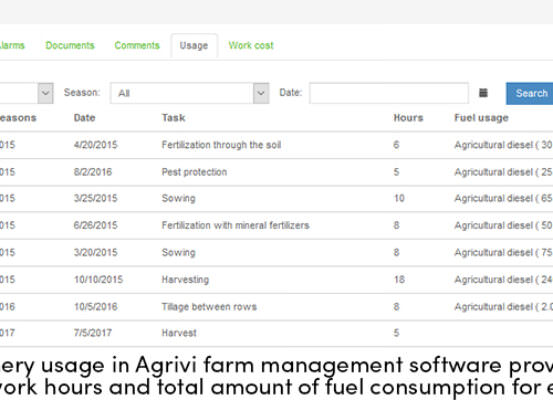The image size is (553, 400).
Task: Select the Harvest task row
Action: click(179, 333)
